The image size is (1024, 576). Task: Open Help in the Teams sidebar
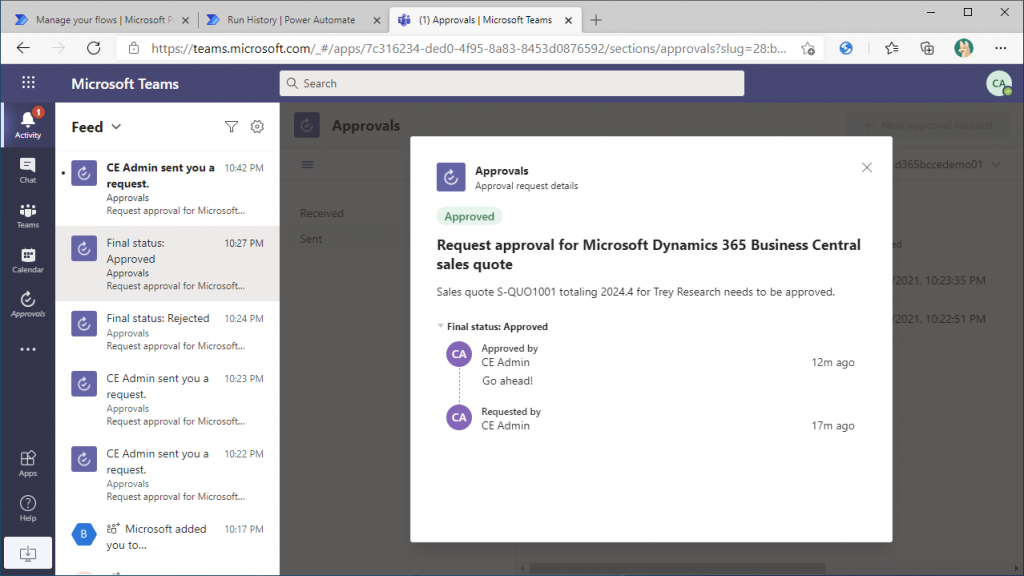click(x=27, y=508)
